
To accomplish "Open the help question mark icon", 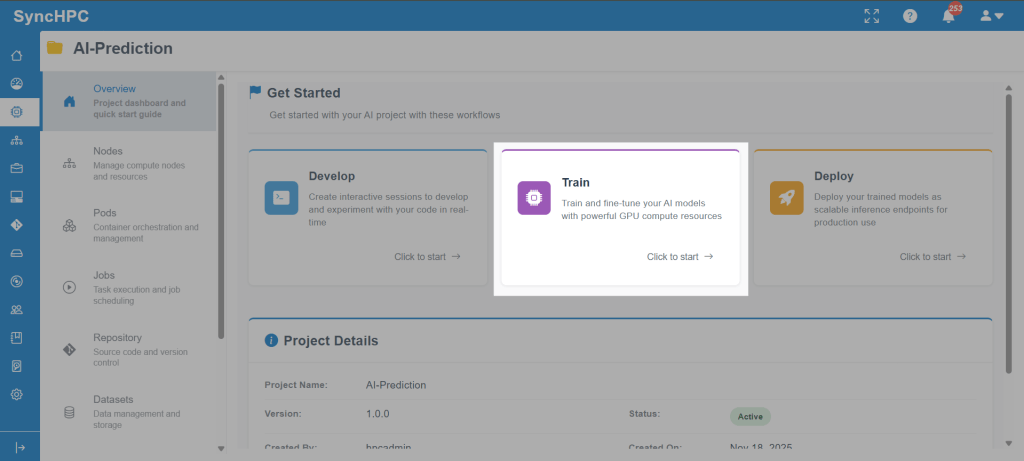I will pos(910,16).
